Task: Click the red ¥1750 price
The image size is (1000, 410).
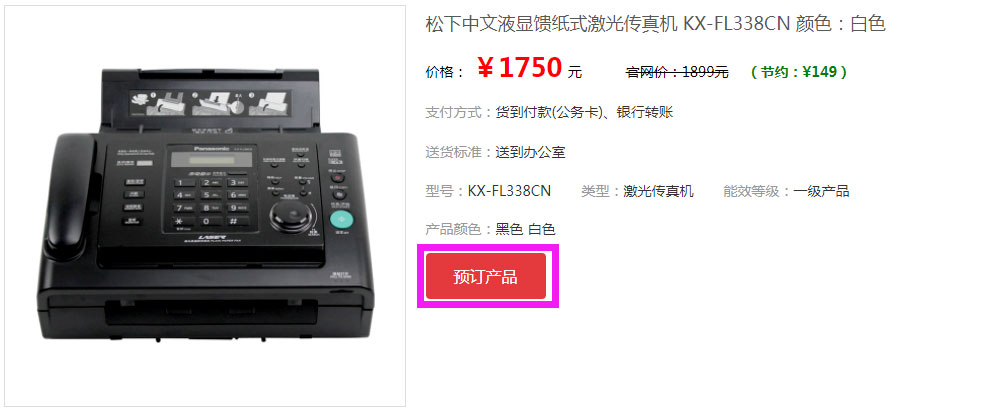Action: point(520,68)
